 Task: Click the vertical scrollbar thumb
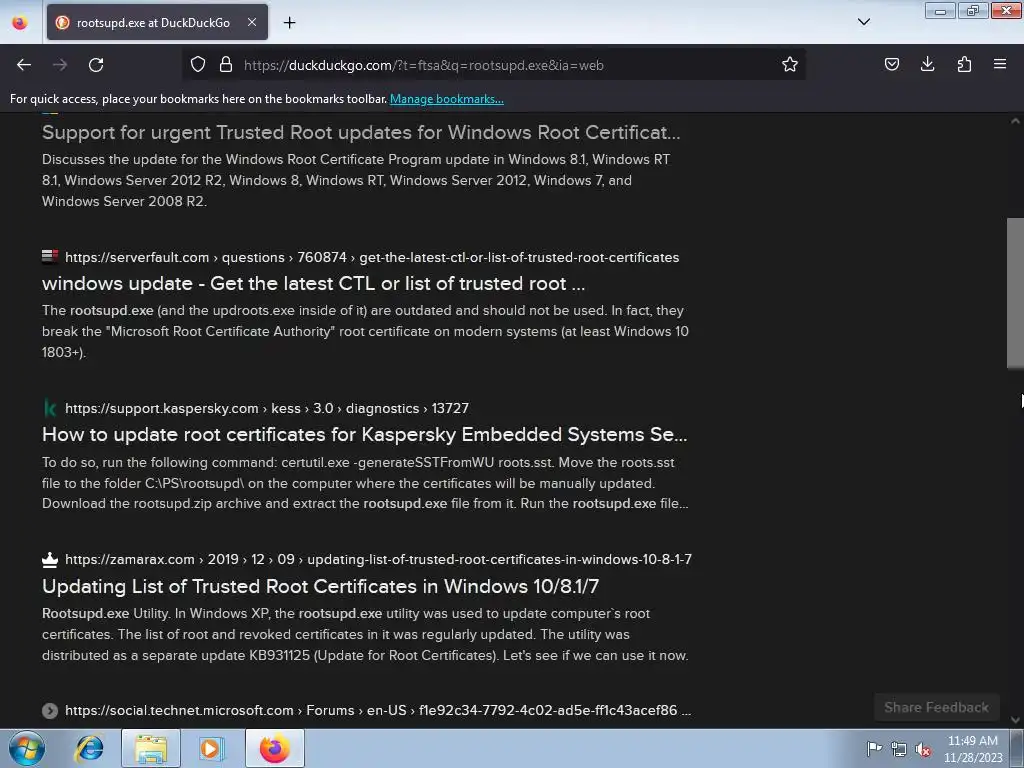1015,293
